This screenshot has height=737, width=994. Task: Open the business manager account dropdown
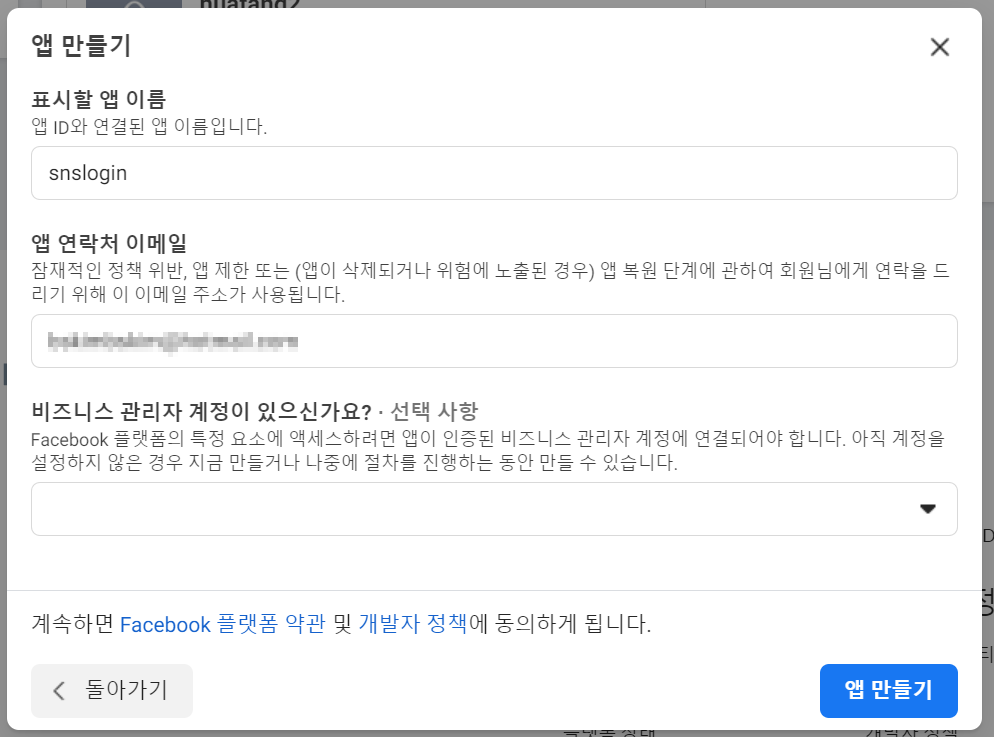click(494, 509)
